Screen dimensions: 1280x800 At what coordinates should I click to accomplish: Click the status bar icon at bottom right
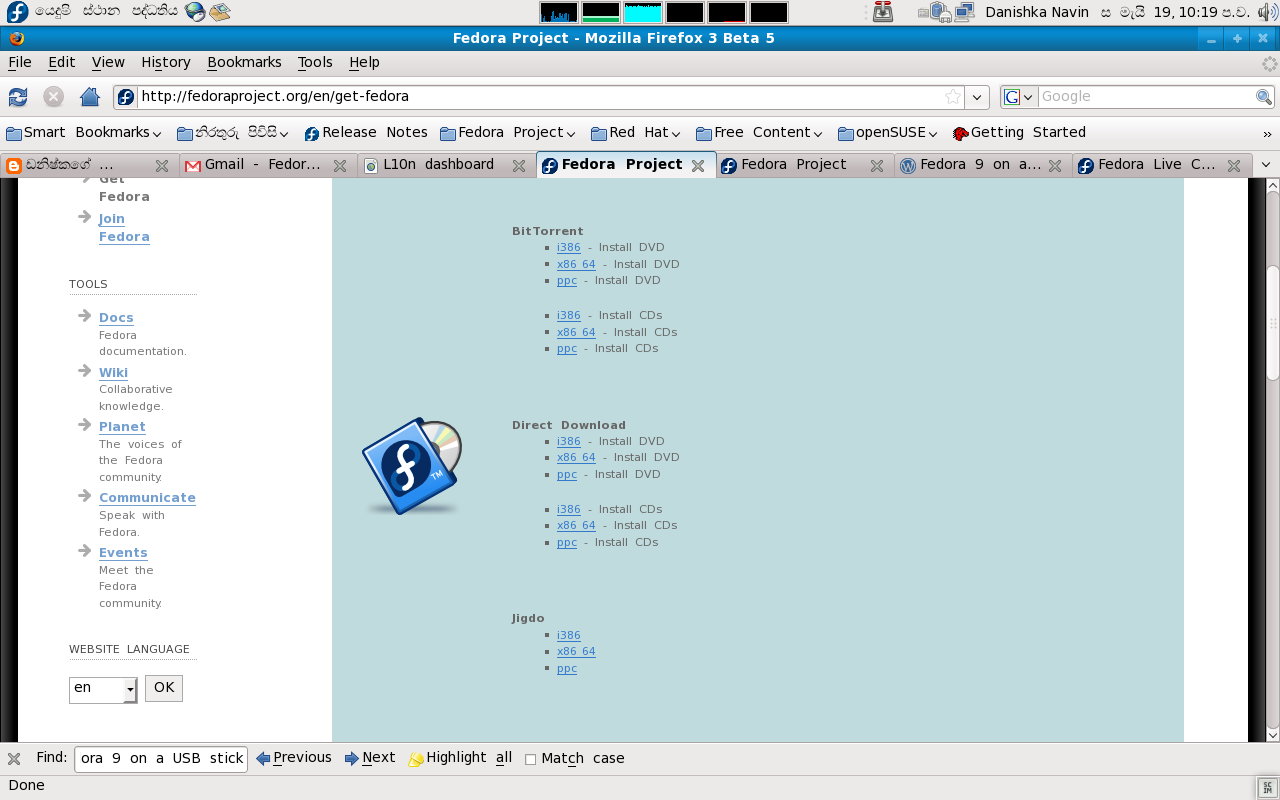click(1267, 786)
